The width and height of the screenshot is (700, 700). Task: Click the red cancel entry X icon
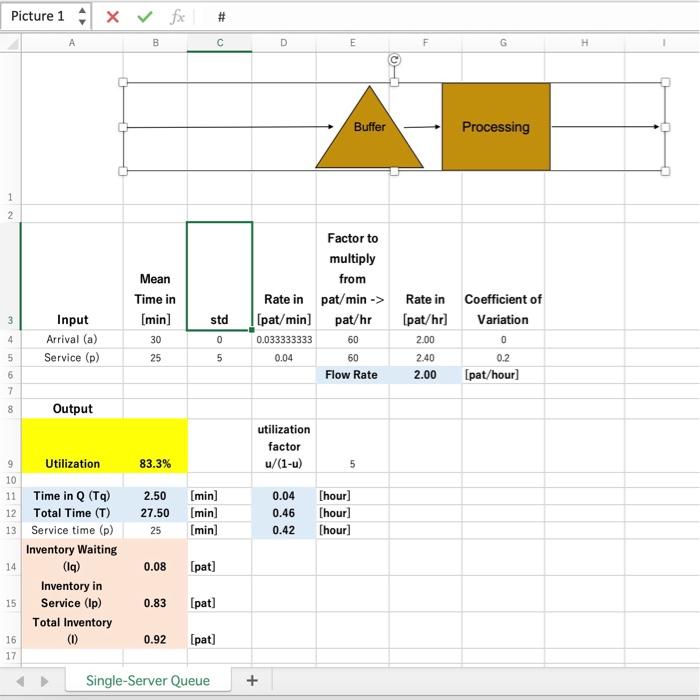(113, 17)
